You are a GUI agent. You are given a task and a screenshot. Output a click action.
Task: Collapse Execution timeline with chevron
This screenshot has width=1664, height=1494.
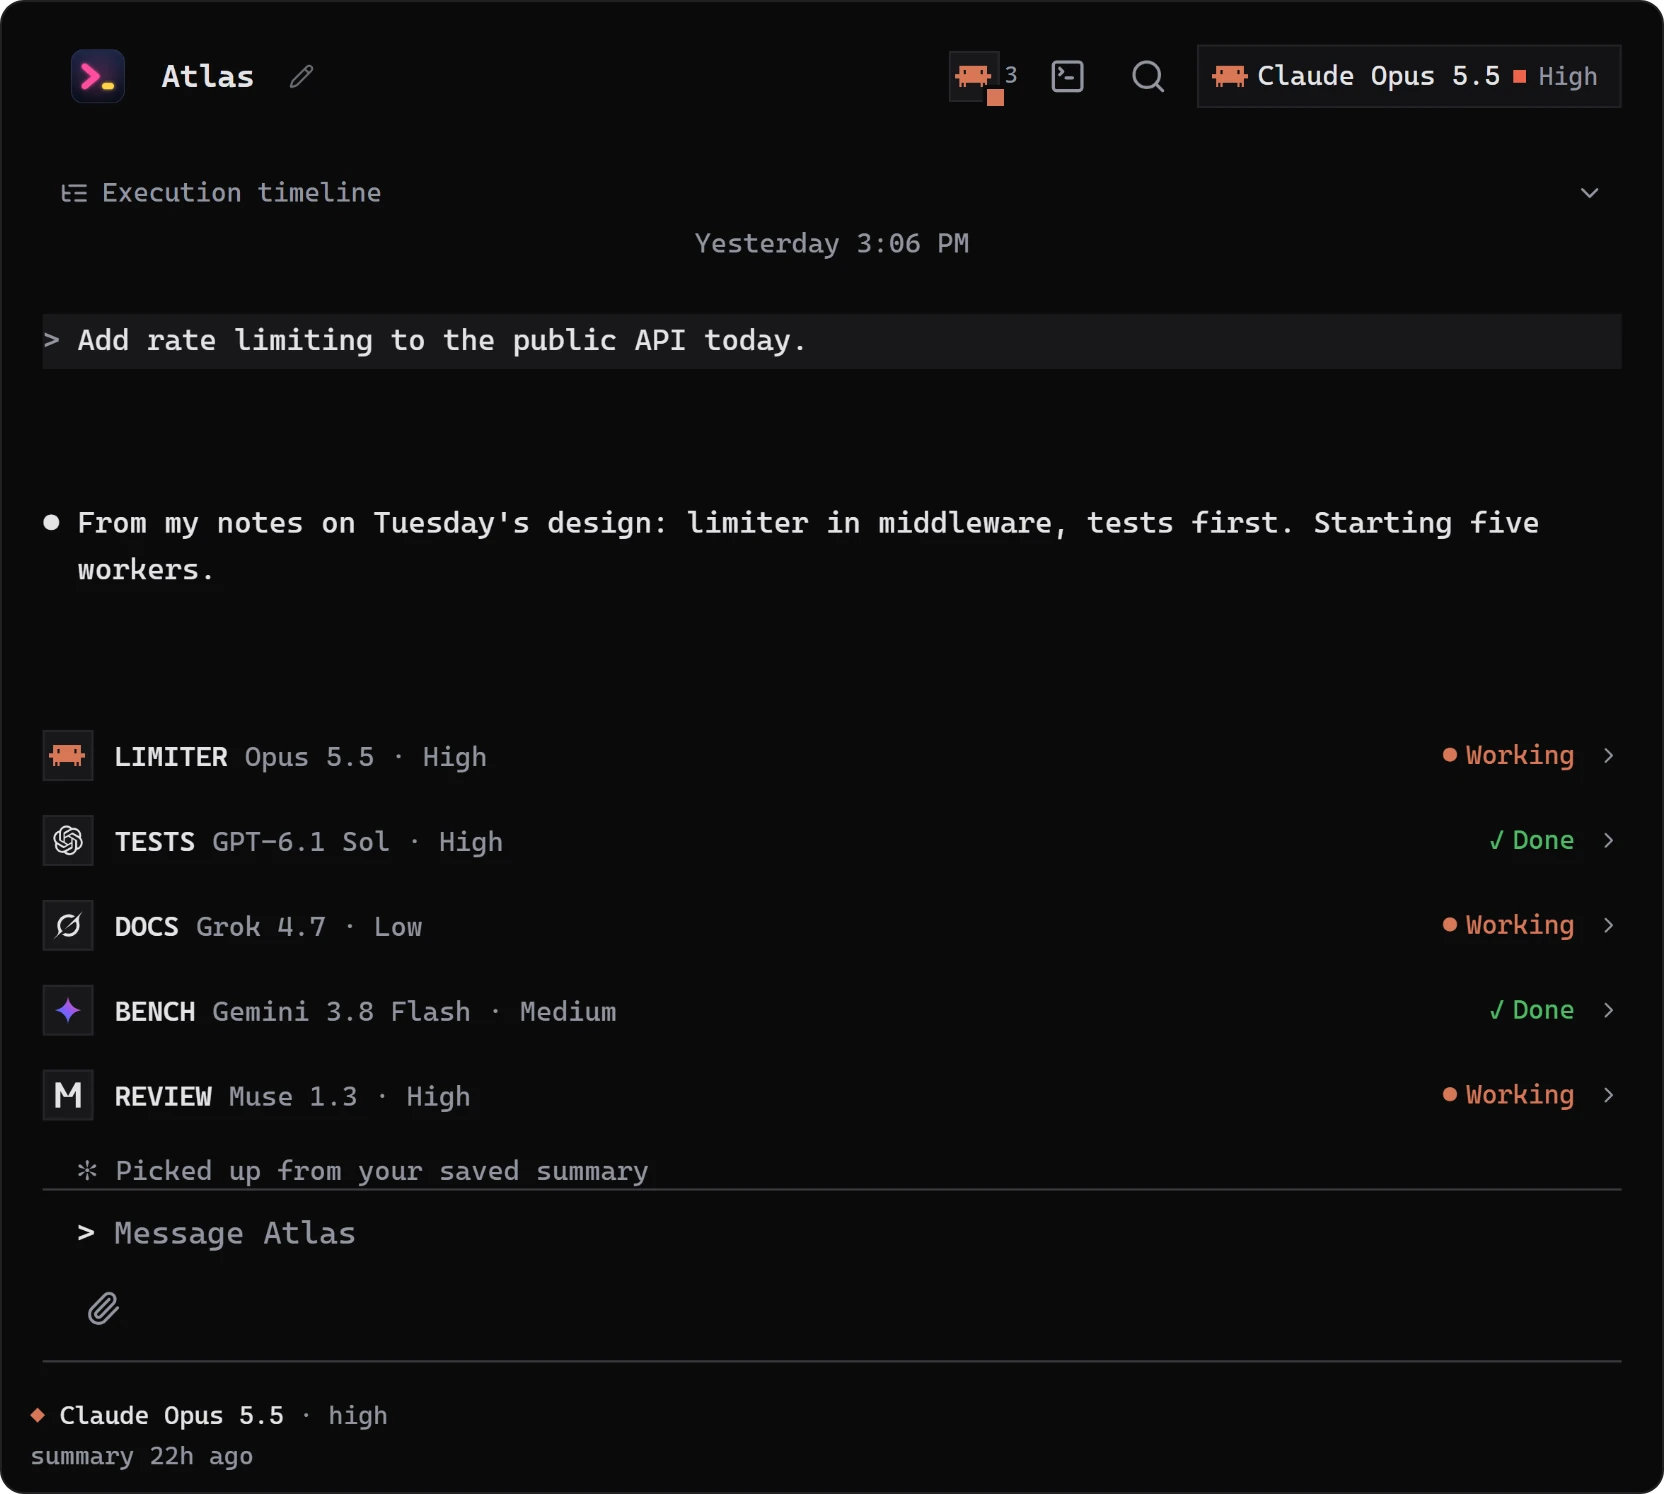(x=1589, y=193)
